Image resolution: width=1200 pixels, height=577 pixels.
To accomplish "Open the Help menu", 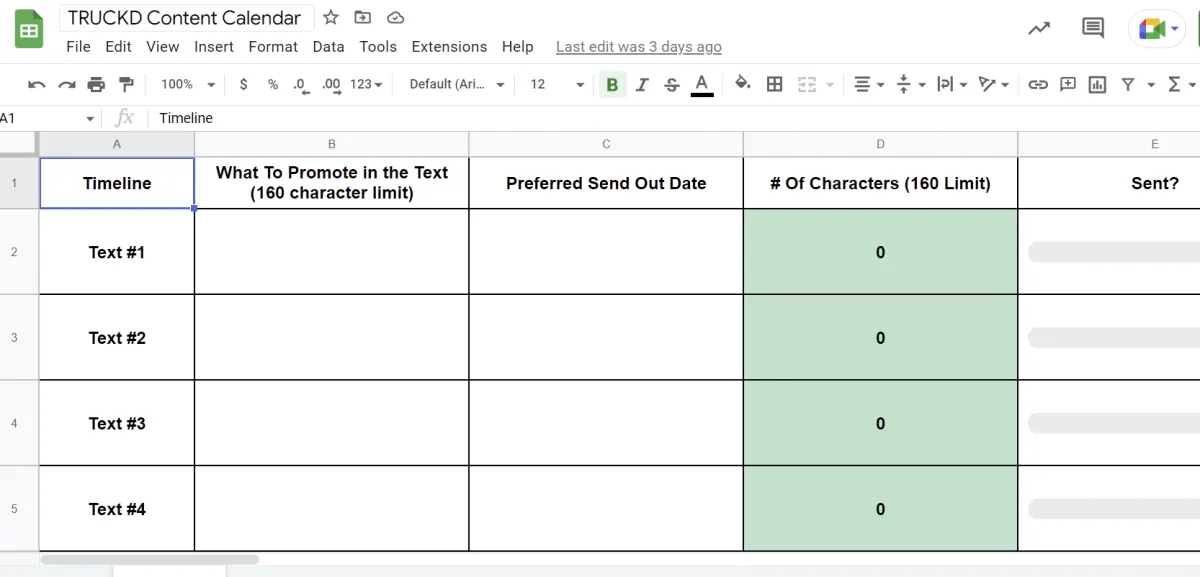I will point(517,47).
